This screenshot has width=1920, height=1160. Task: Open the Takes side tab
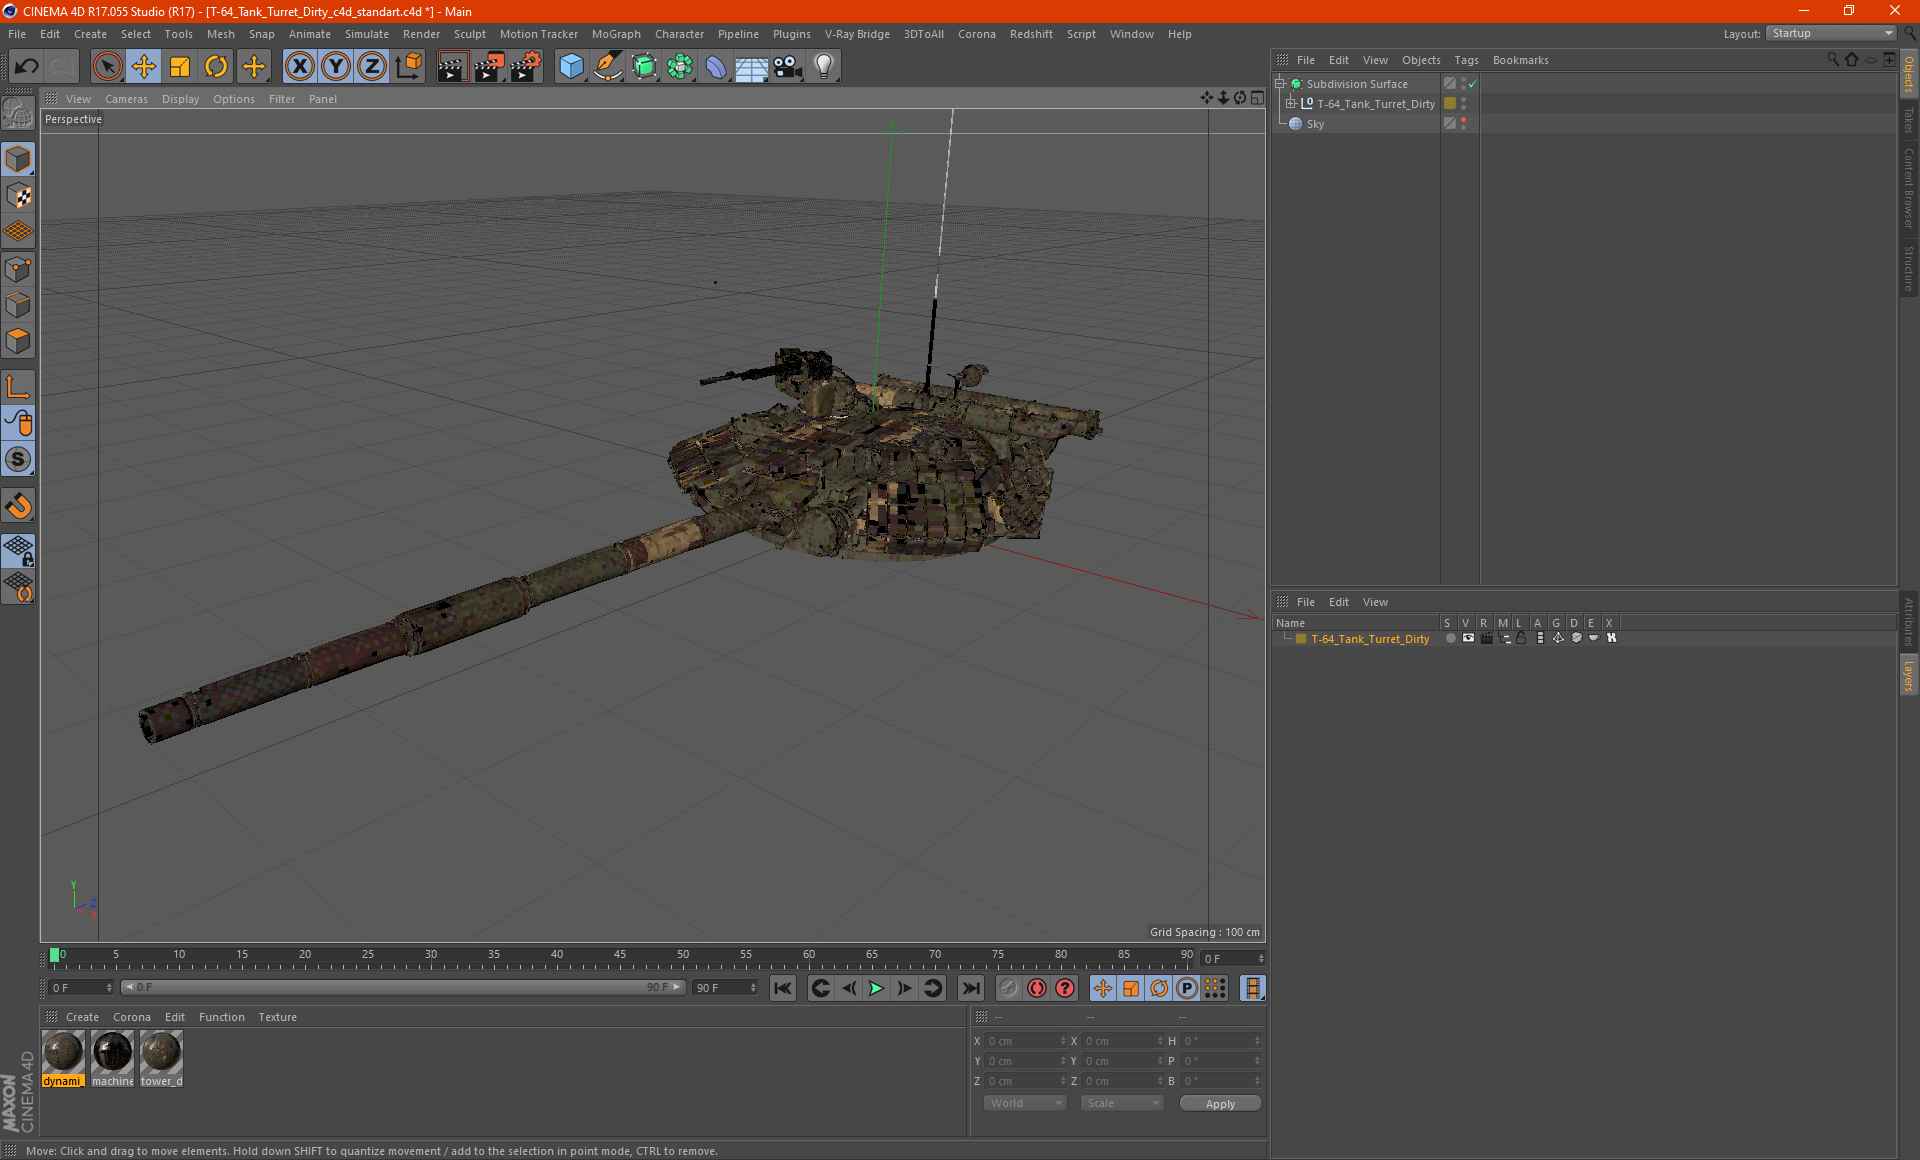(1908, 120)
